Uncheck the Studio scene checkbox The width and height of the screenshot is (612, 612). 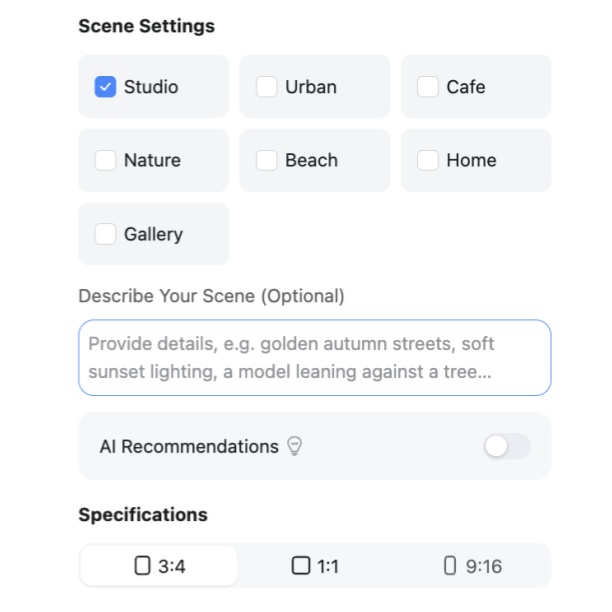click(x=105, y=87)
